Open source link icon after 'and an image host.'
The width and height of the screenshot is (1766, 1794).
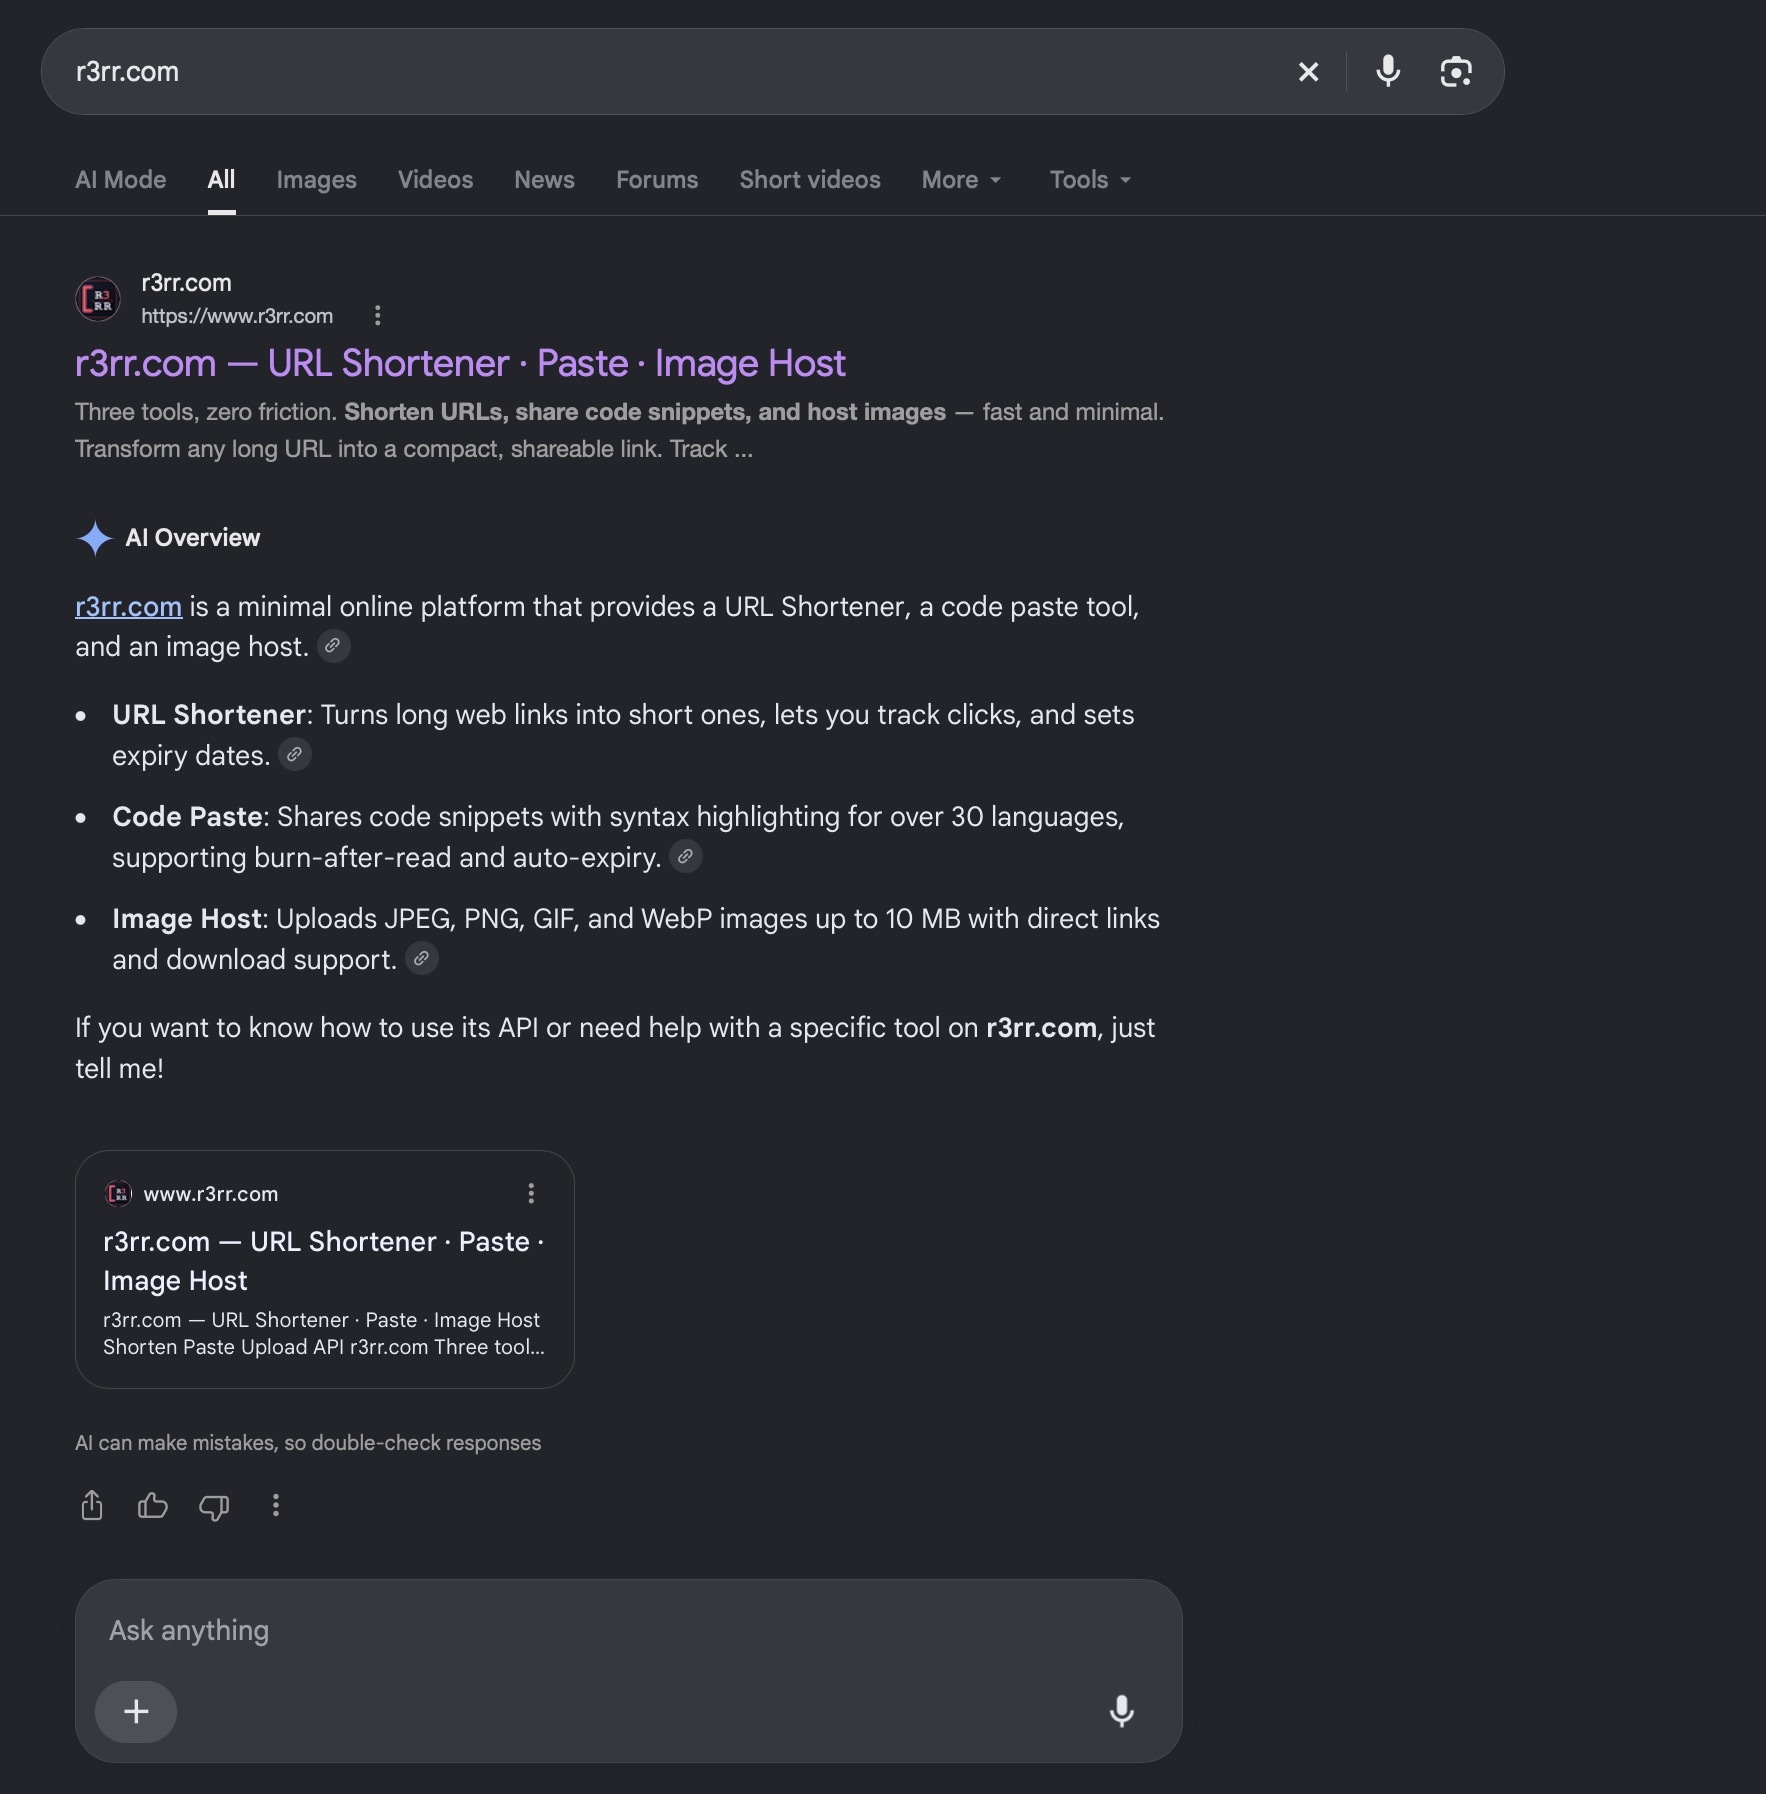coord(333,646)
